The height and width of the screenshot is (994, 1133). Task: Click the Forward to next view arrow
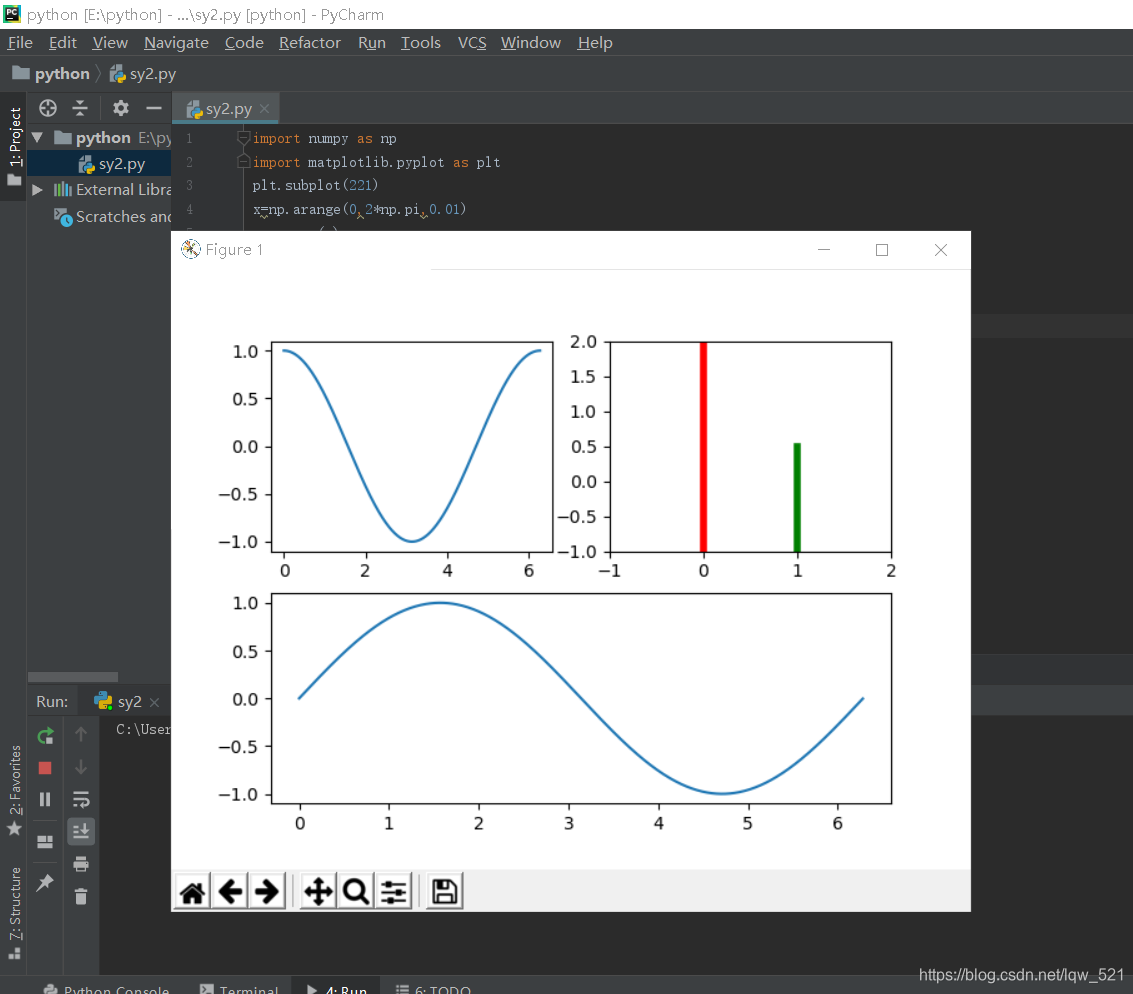pyautogui.click(x=267, y=892)
